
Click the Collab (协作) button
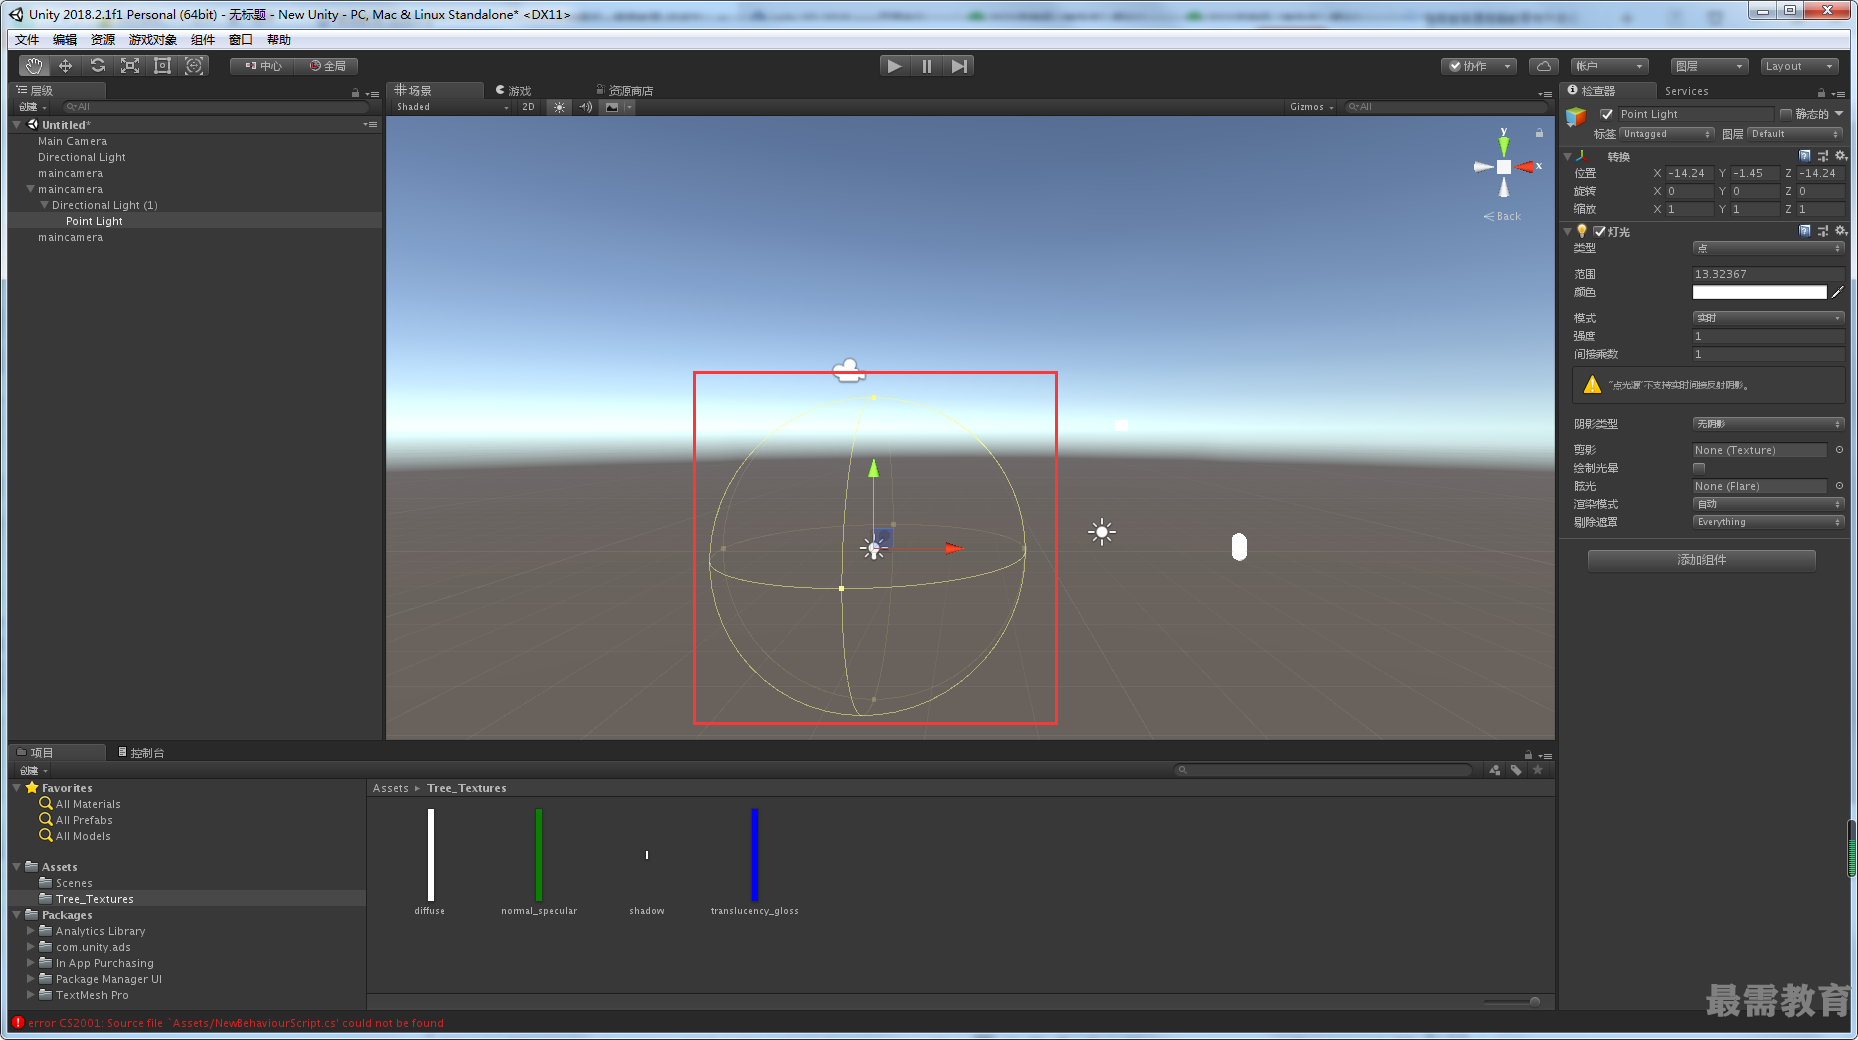coord(1478,66)
